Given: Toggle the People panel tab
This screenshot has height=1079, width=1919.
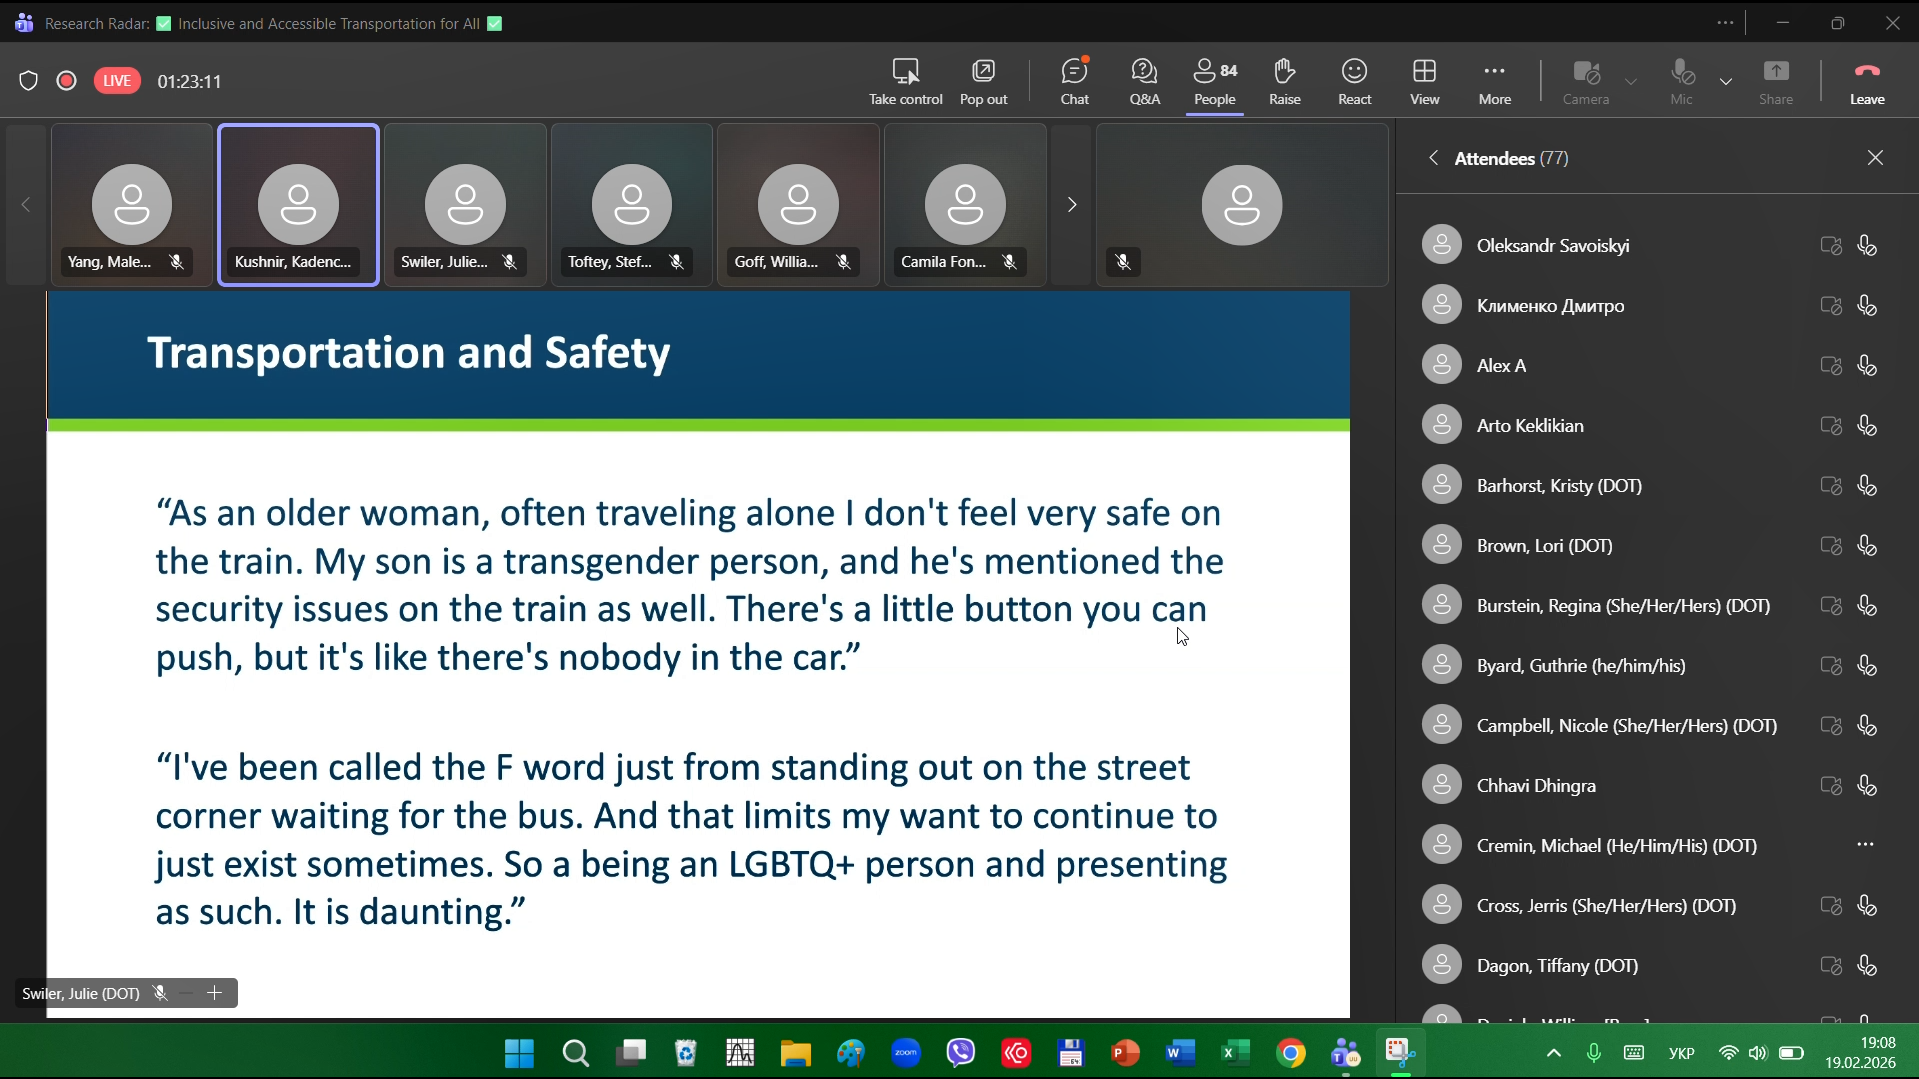Looking at the screenshot, I should 1214,81.
